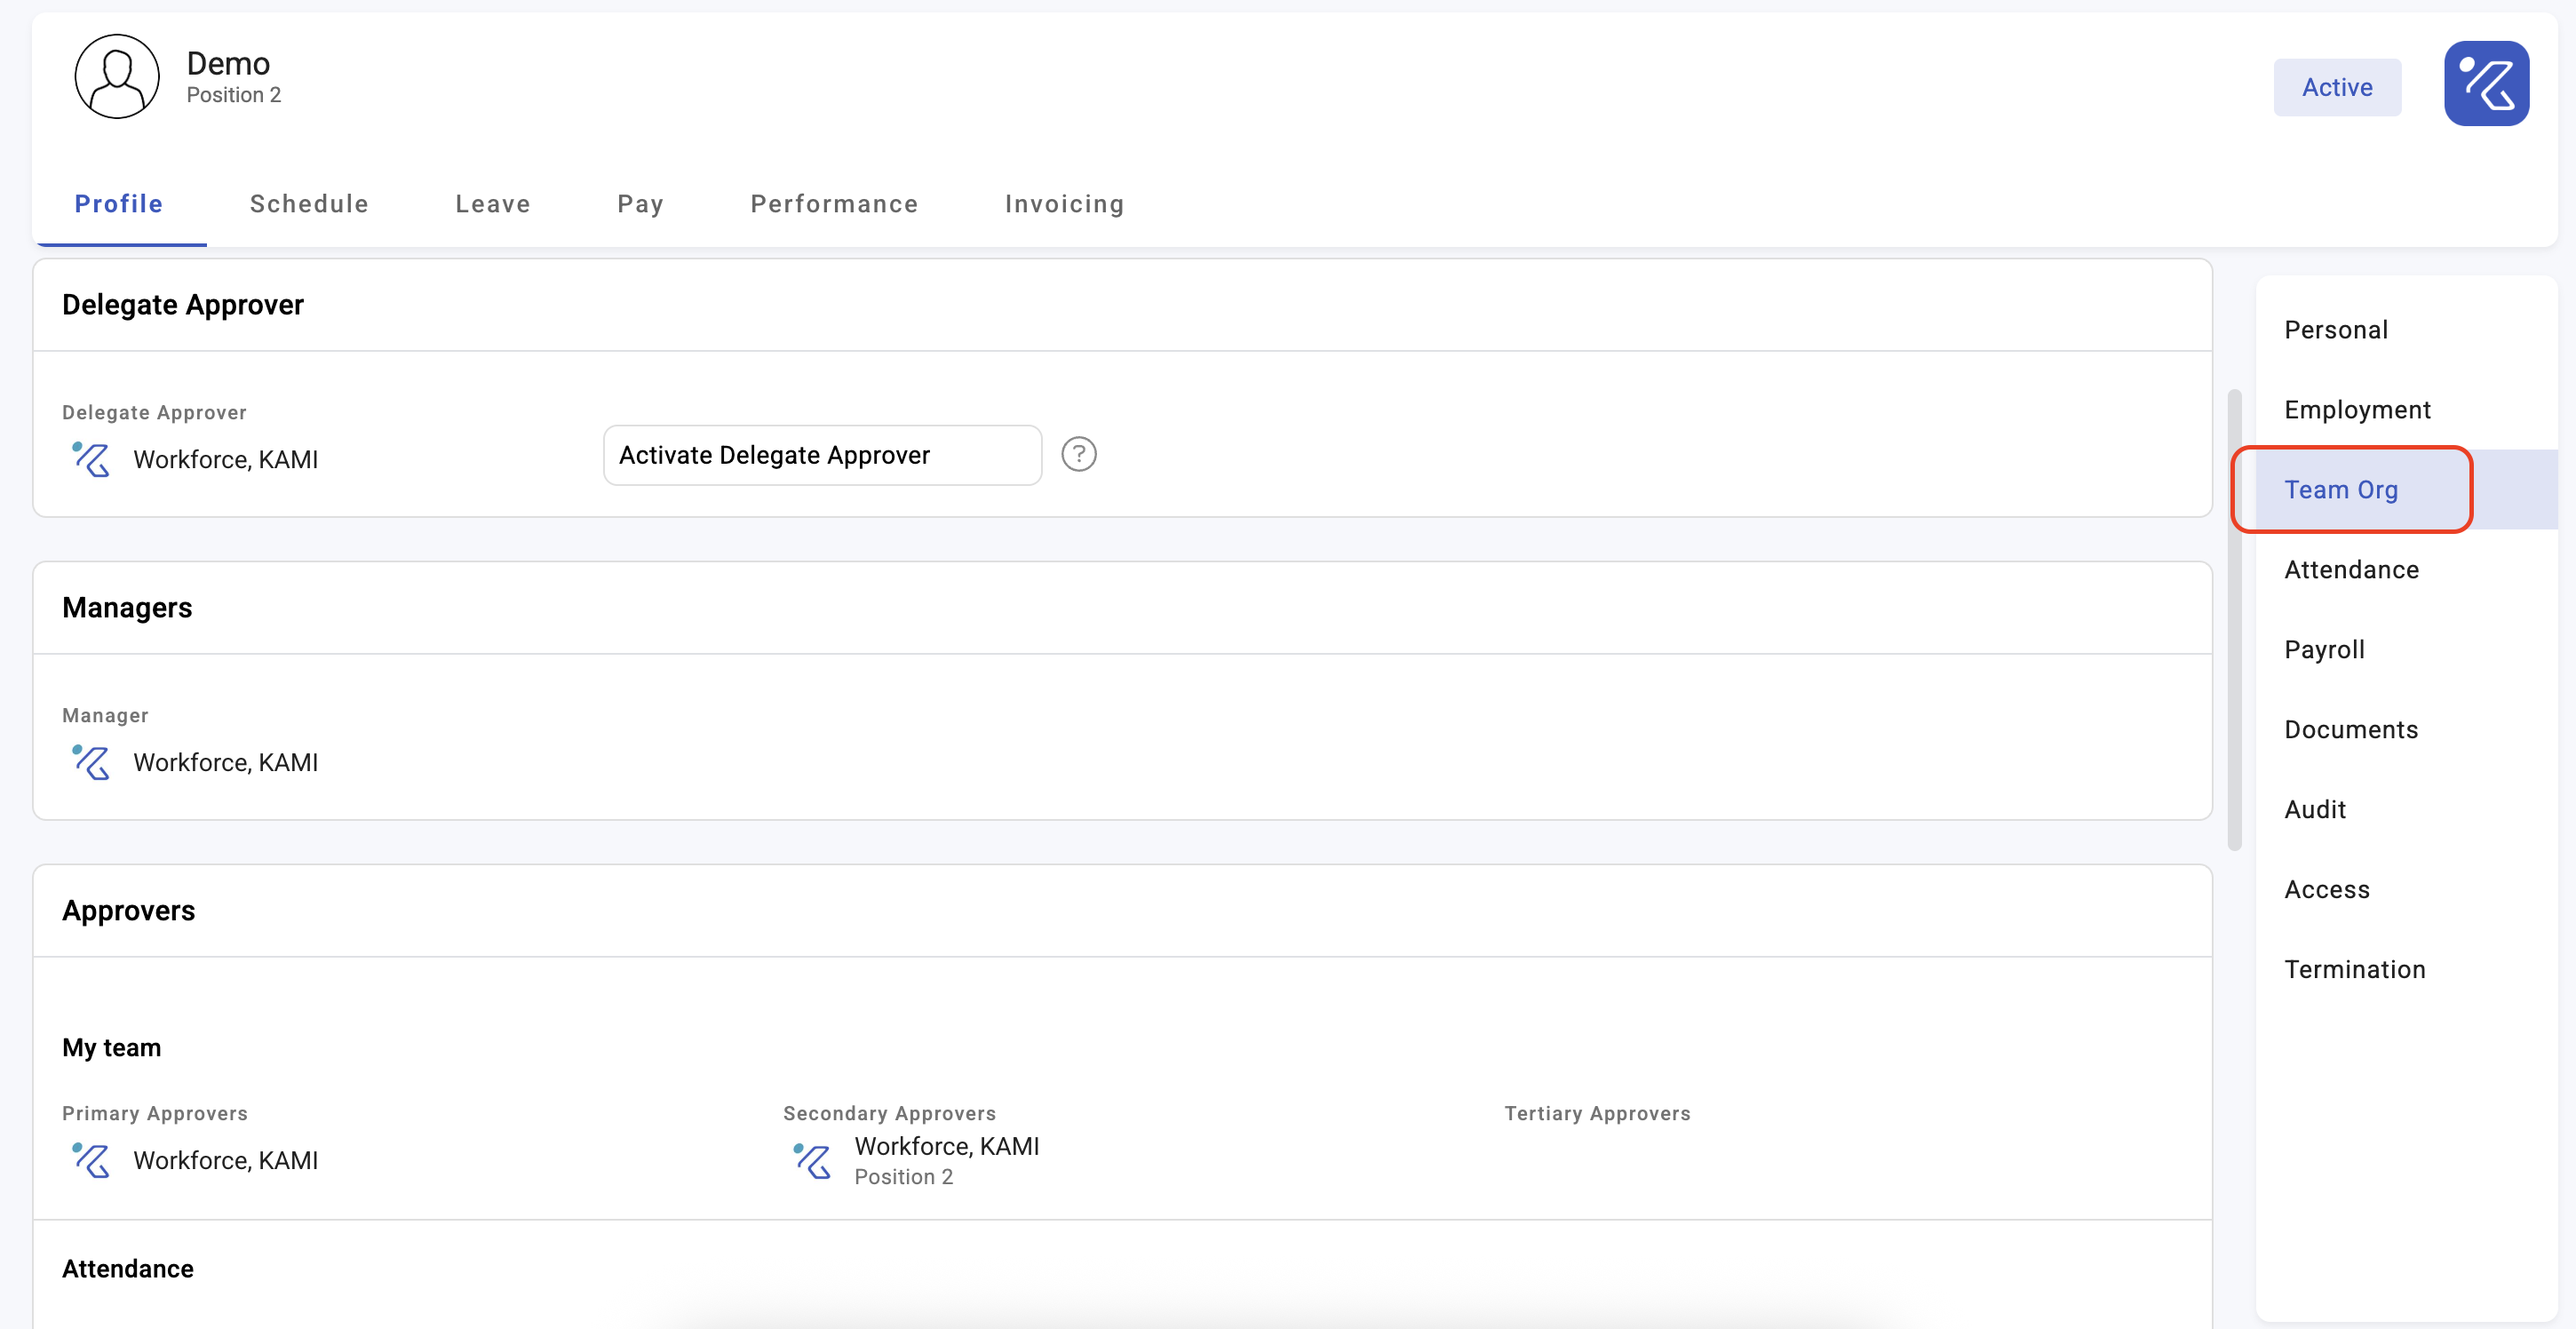Image resolution: width=2576 pixels, height=1329 pixels.
Task: Click the Delegate Approver section heading
Action: pyautogui.click(x=183, y=305)
